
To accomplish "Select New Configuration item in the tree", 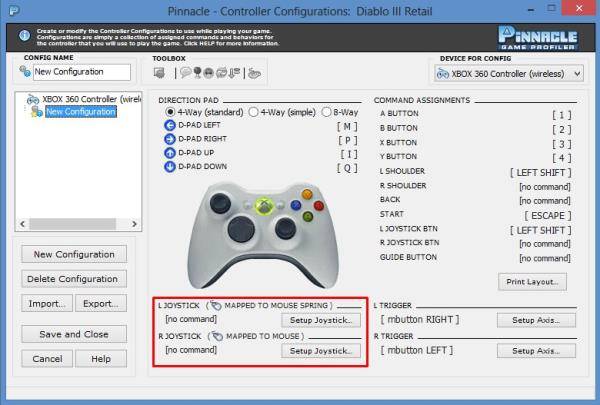I will tap(81, 112).
